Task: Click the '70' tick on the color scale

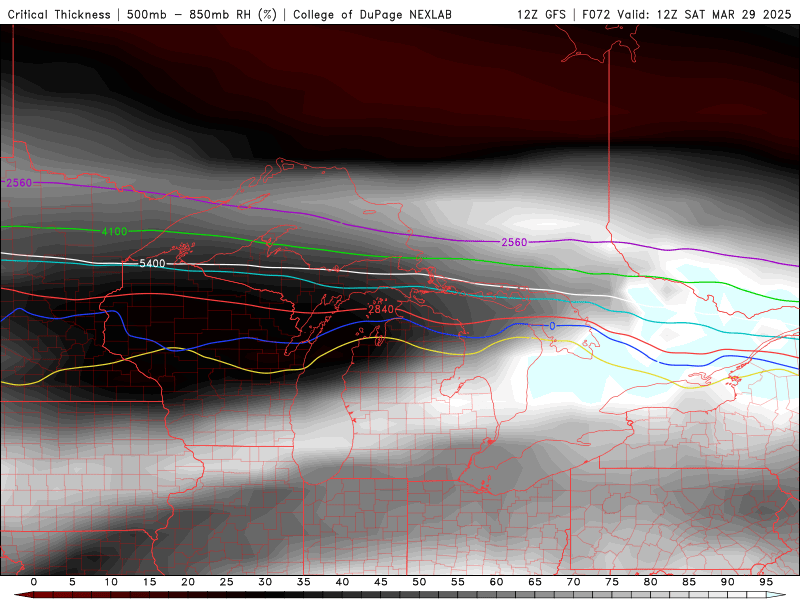Action: click(x=573, y=582)
